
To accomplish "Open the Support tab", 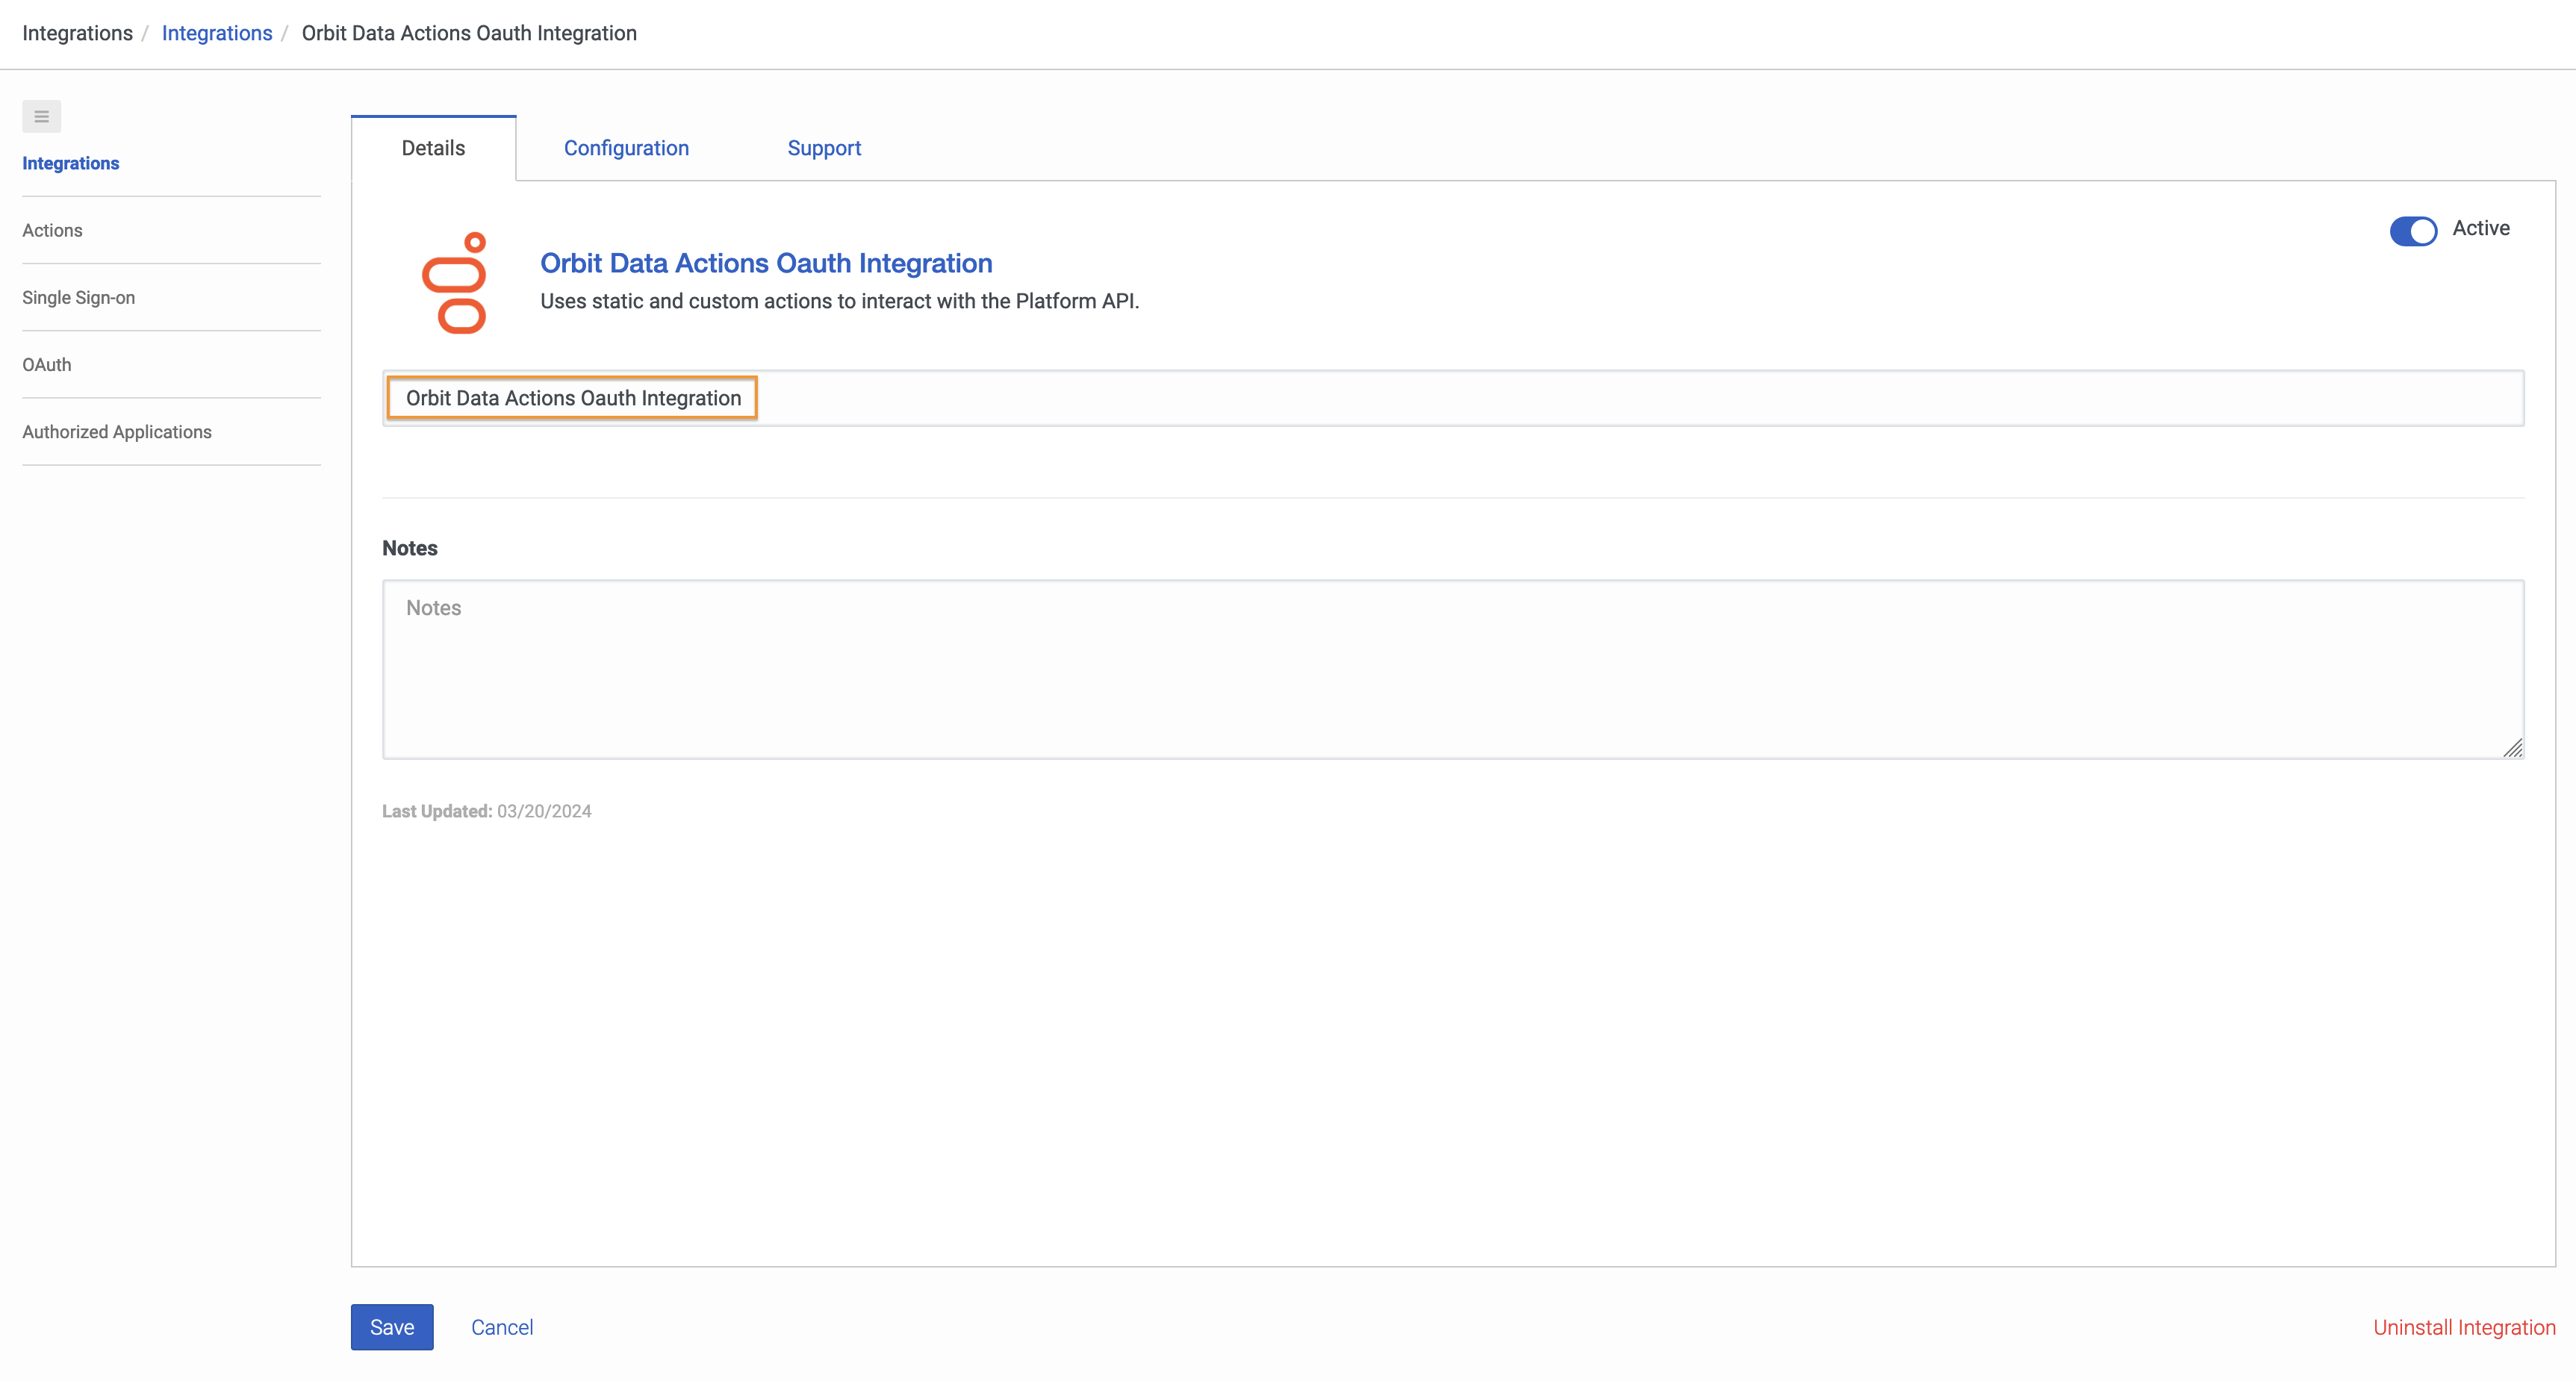I will [824, 148].
